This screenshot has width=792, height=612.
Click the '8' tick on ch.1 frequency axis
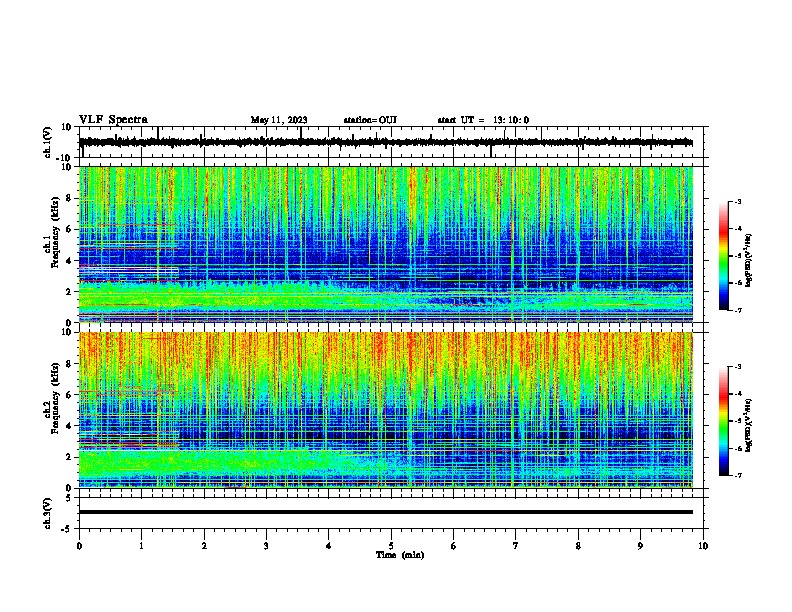(x=69, y=198)
